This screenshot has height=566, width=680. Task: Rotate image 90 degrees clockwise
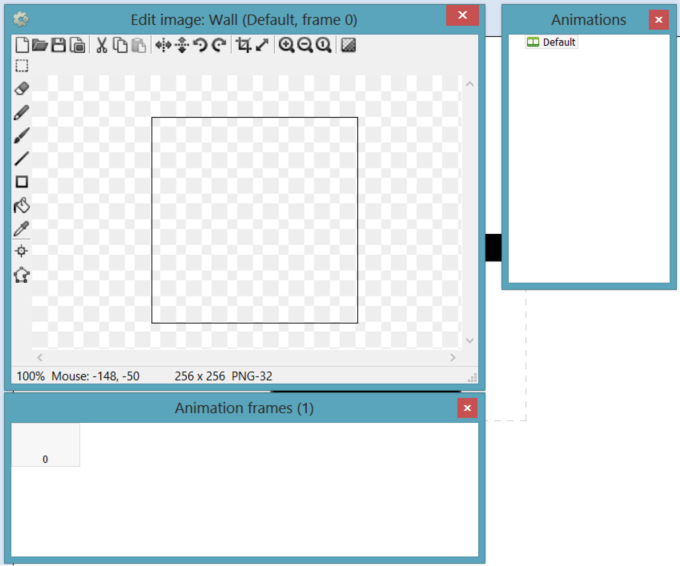[219, 45]
